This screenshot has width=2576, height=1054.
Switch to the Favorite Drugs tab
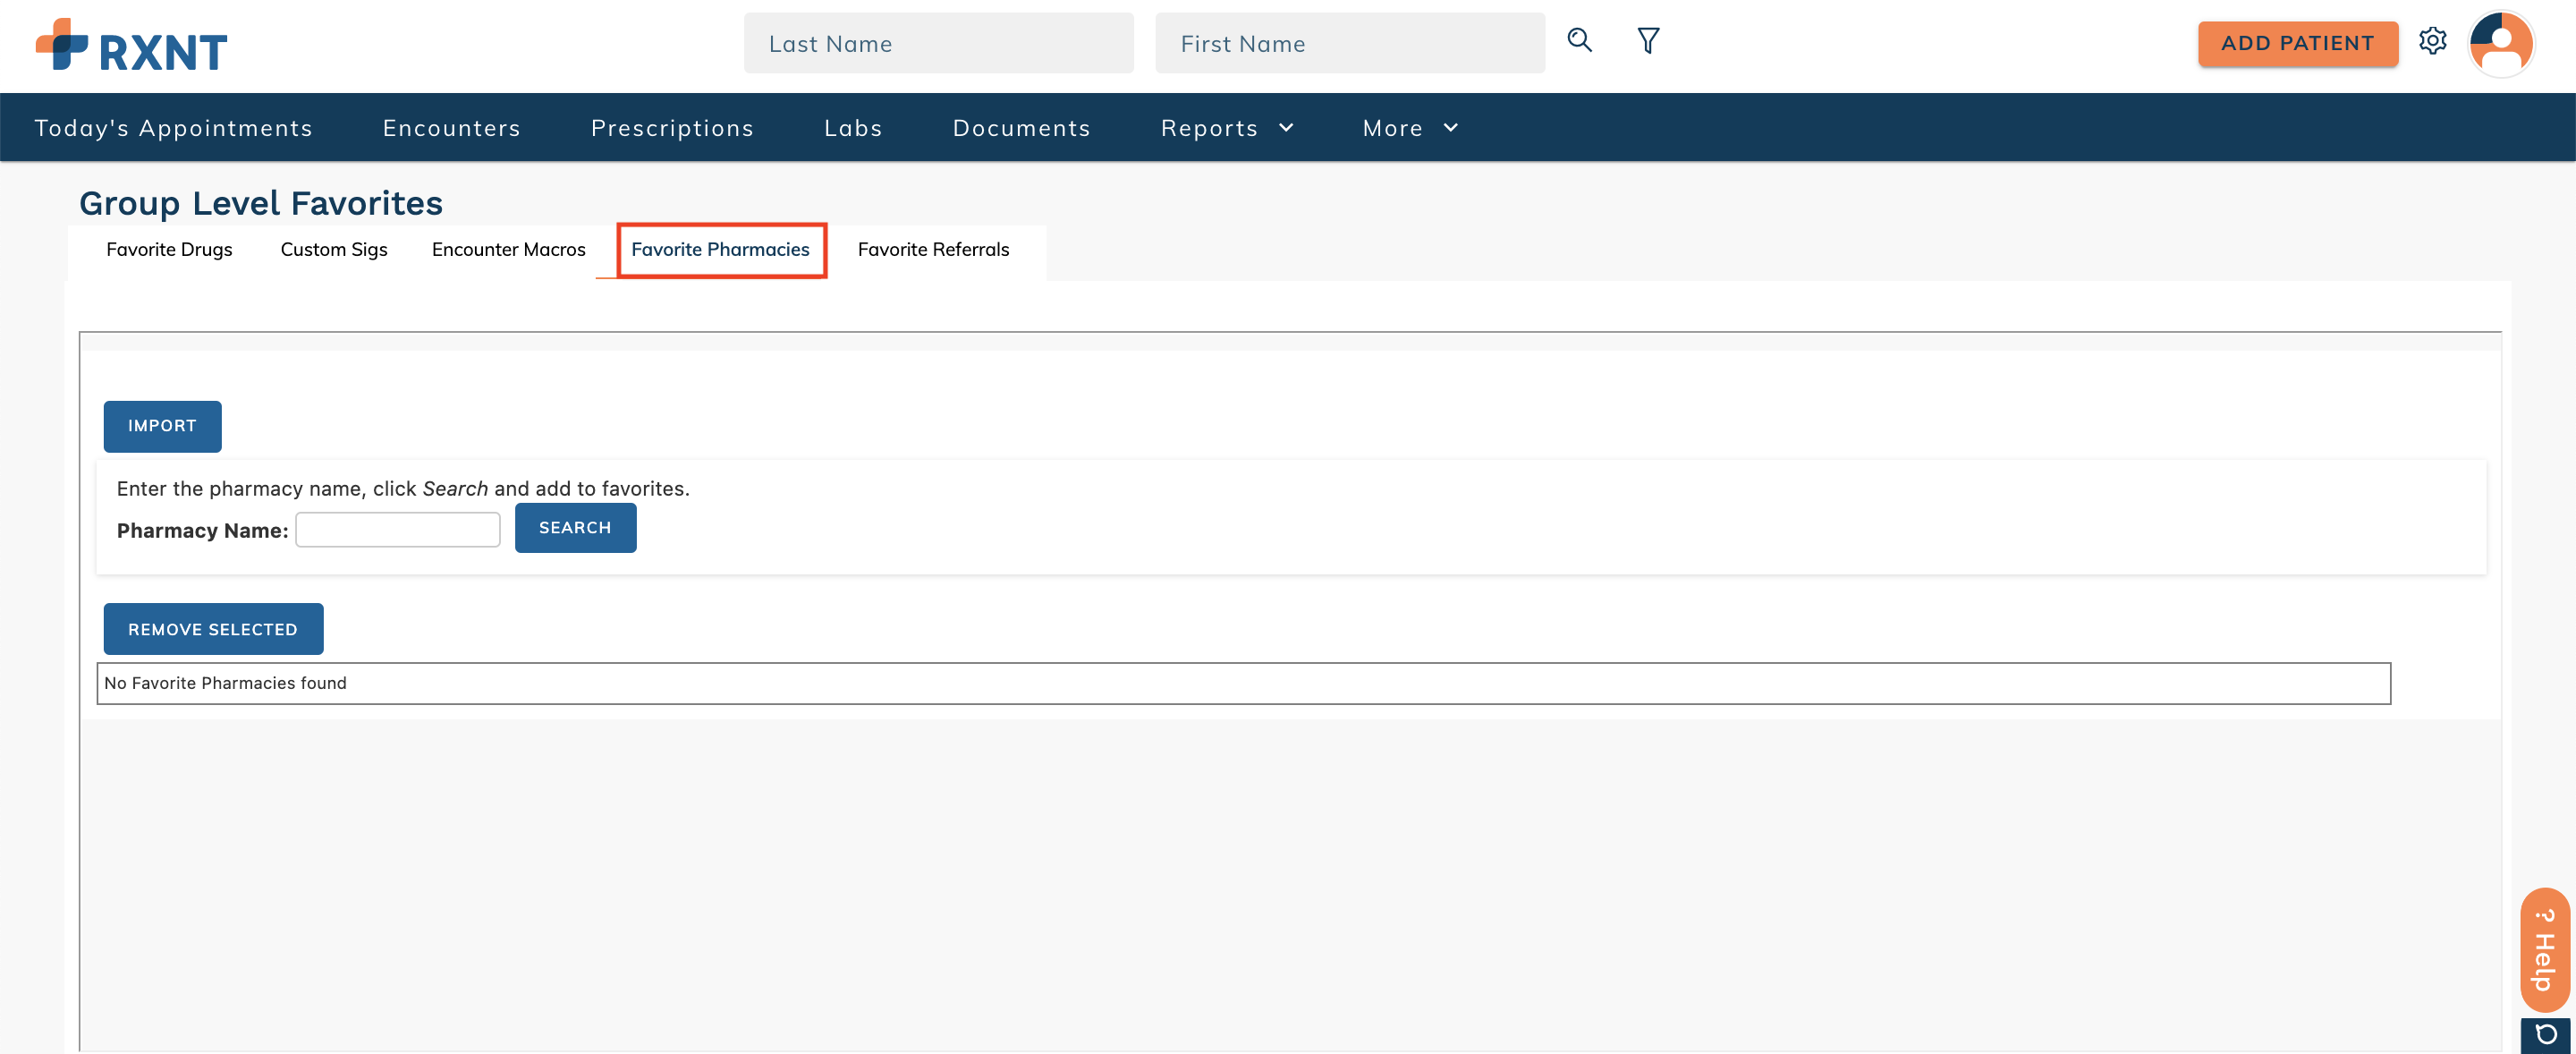(169, 249)
